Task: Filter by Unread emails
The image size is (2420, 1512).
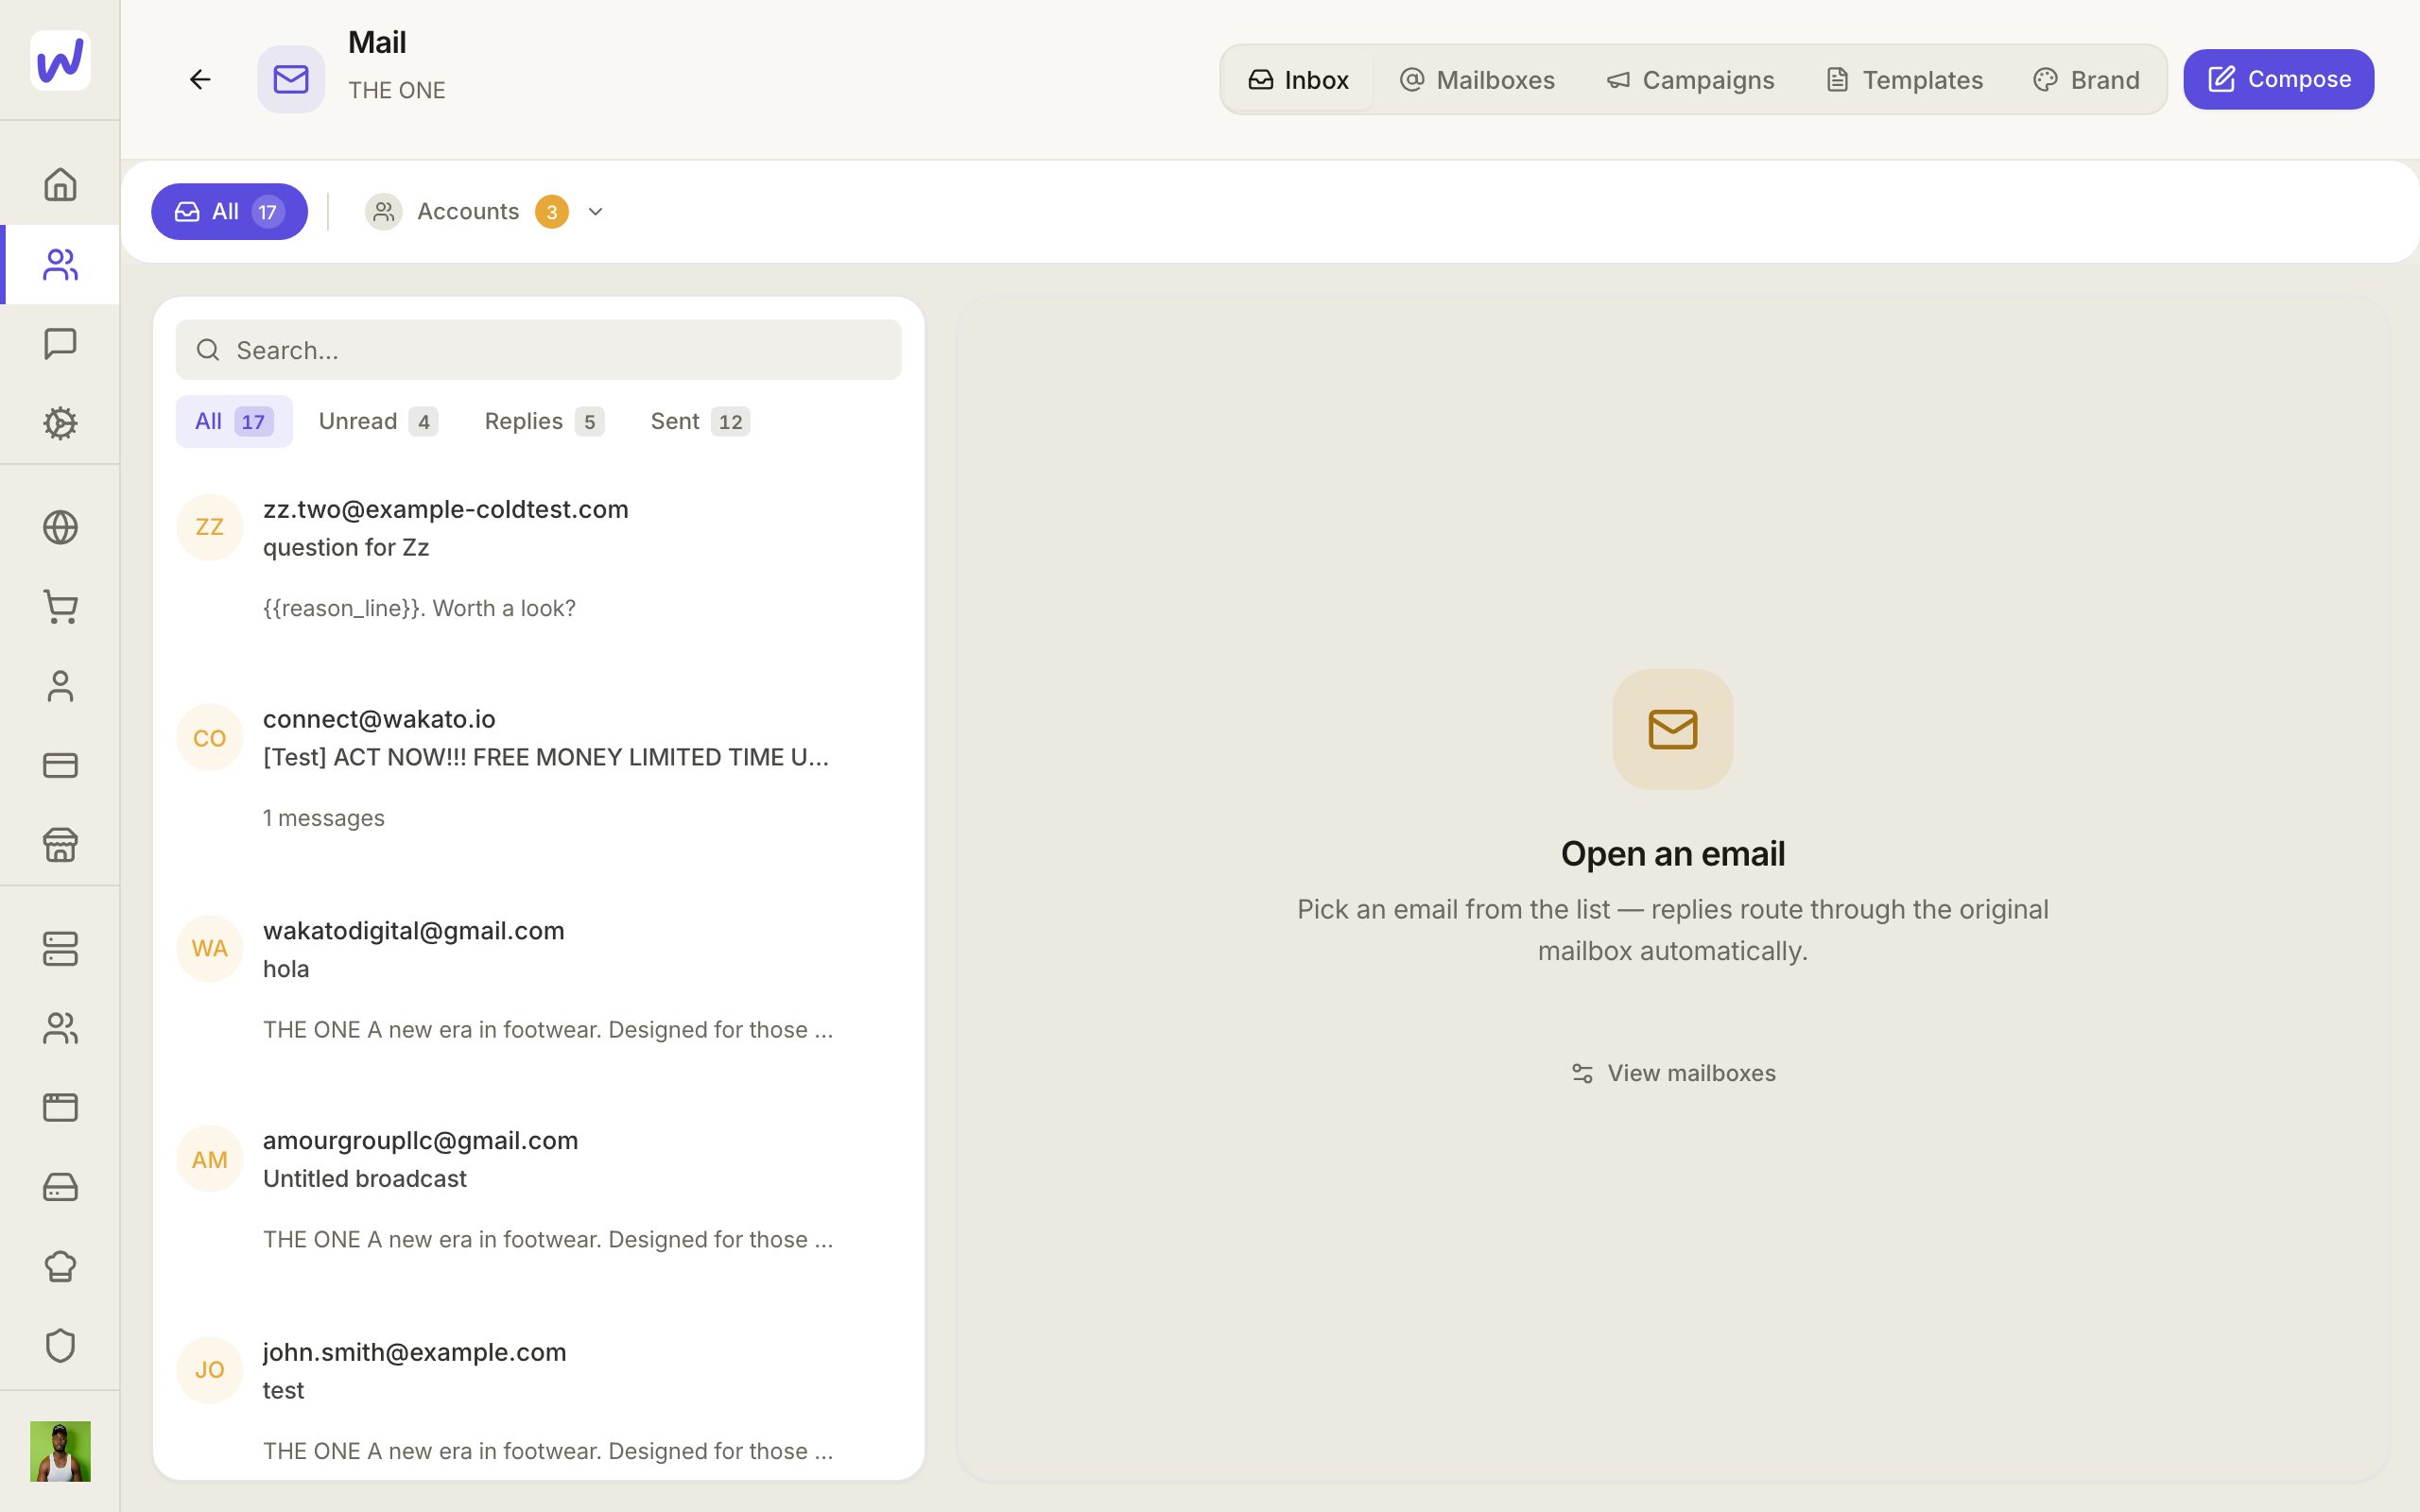Action: pos(378,421)
